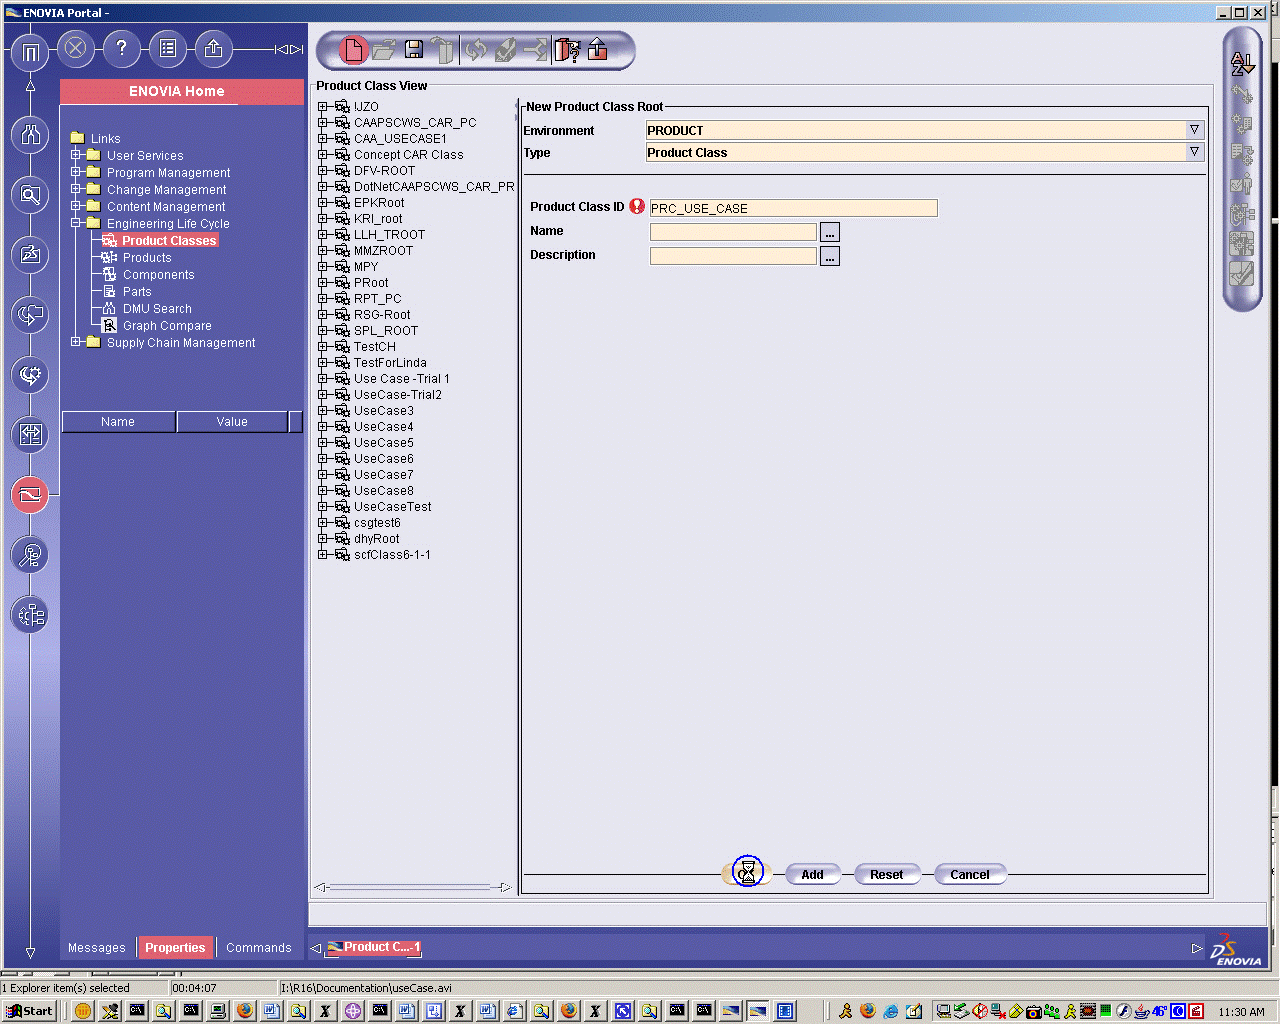Click the magnifier search icon in sidebar
Image resolution: width=1280 pixels, height=1024 pixels.
tap(30, 195)
